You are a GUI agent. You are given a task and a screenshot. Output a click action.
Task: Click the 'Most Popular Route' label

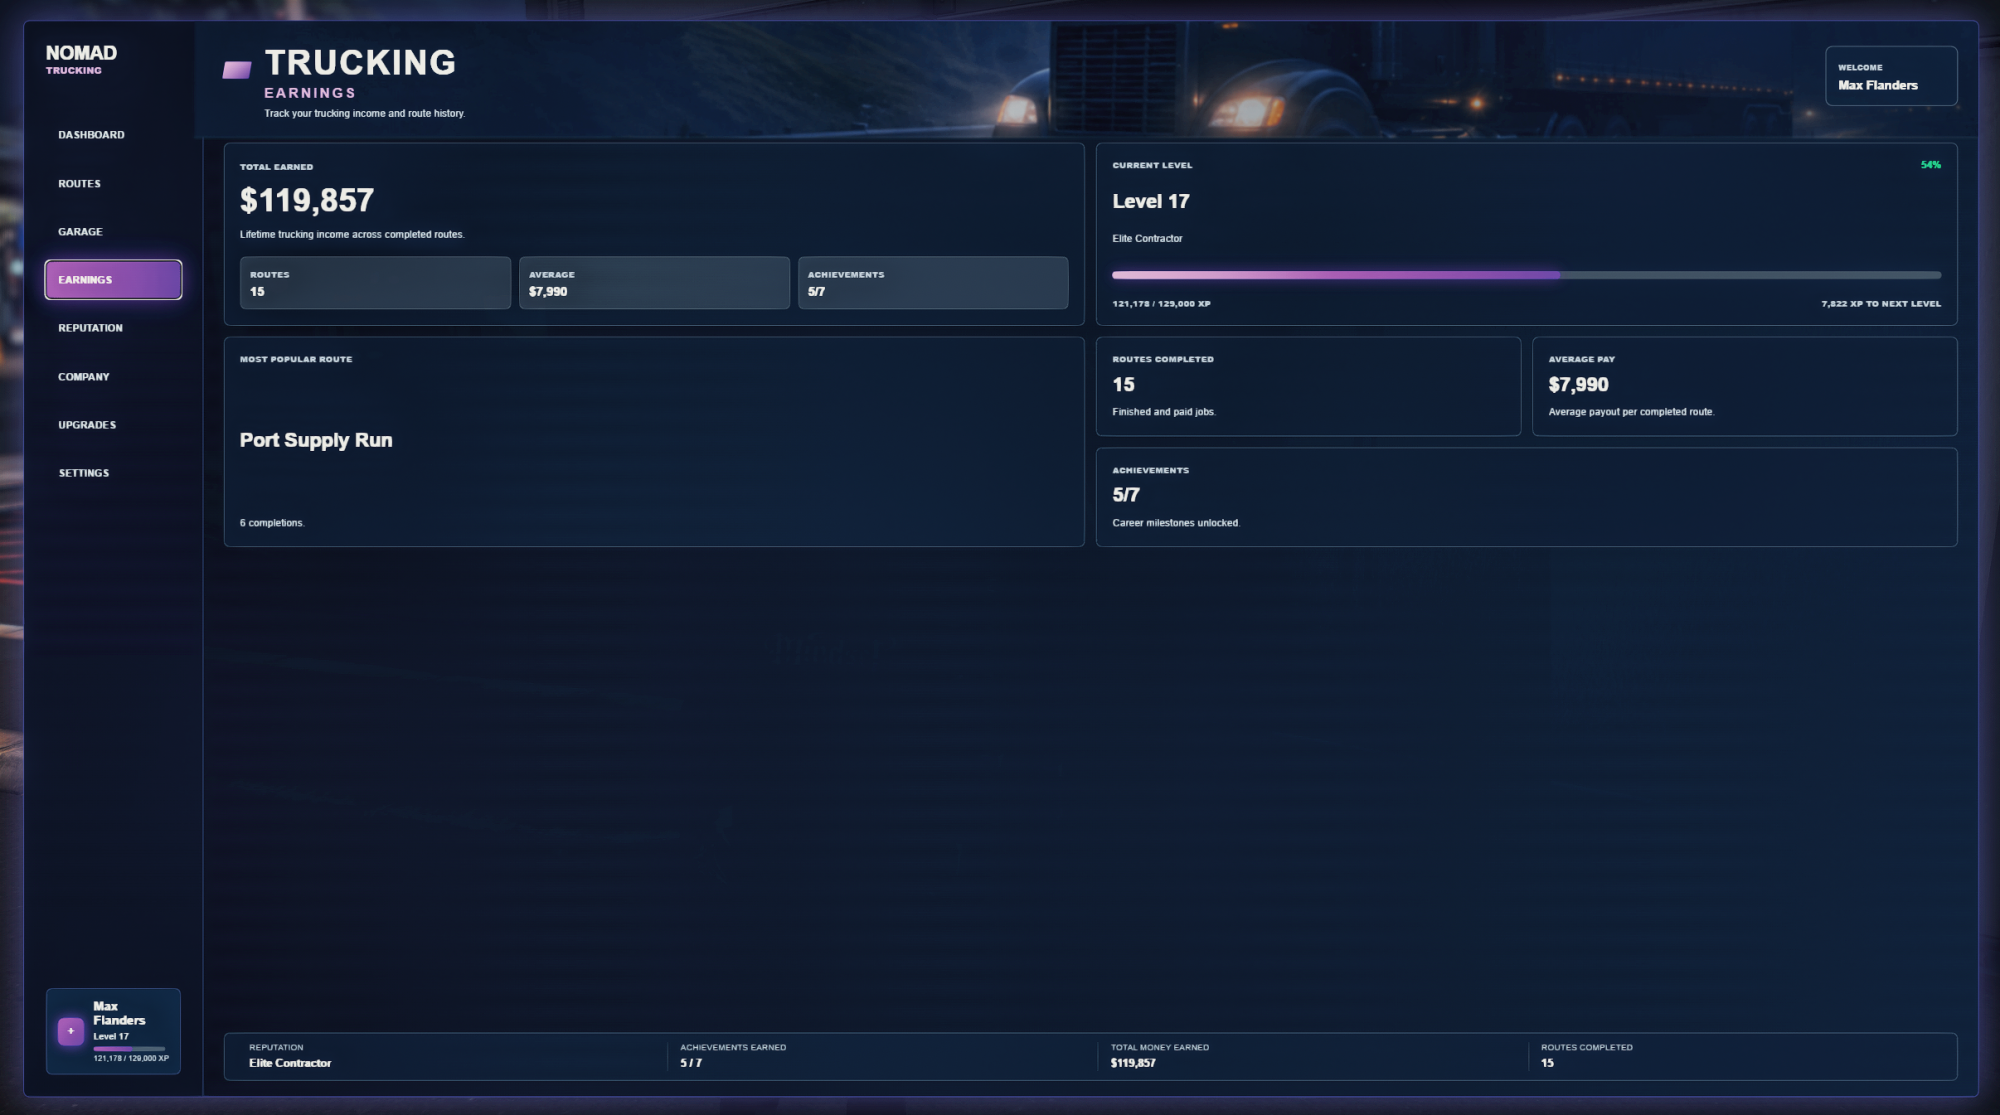coord(296,359)
